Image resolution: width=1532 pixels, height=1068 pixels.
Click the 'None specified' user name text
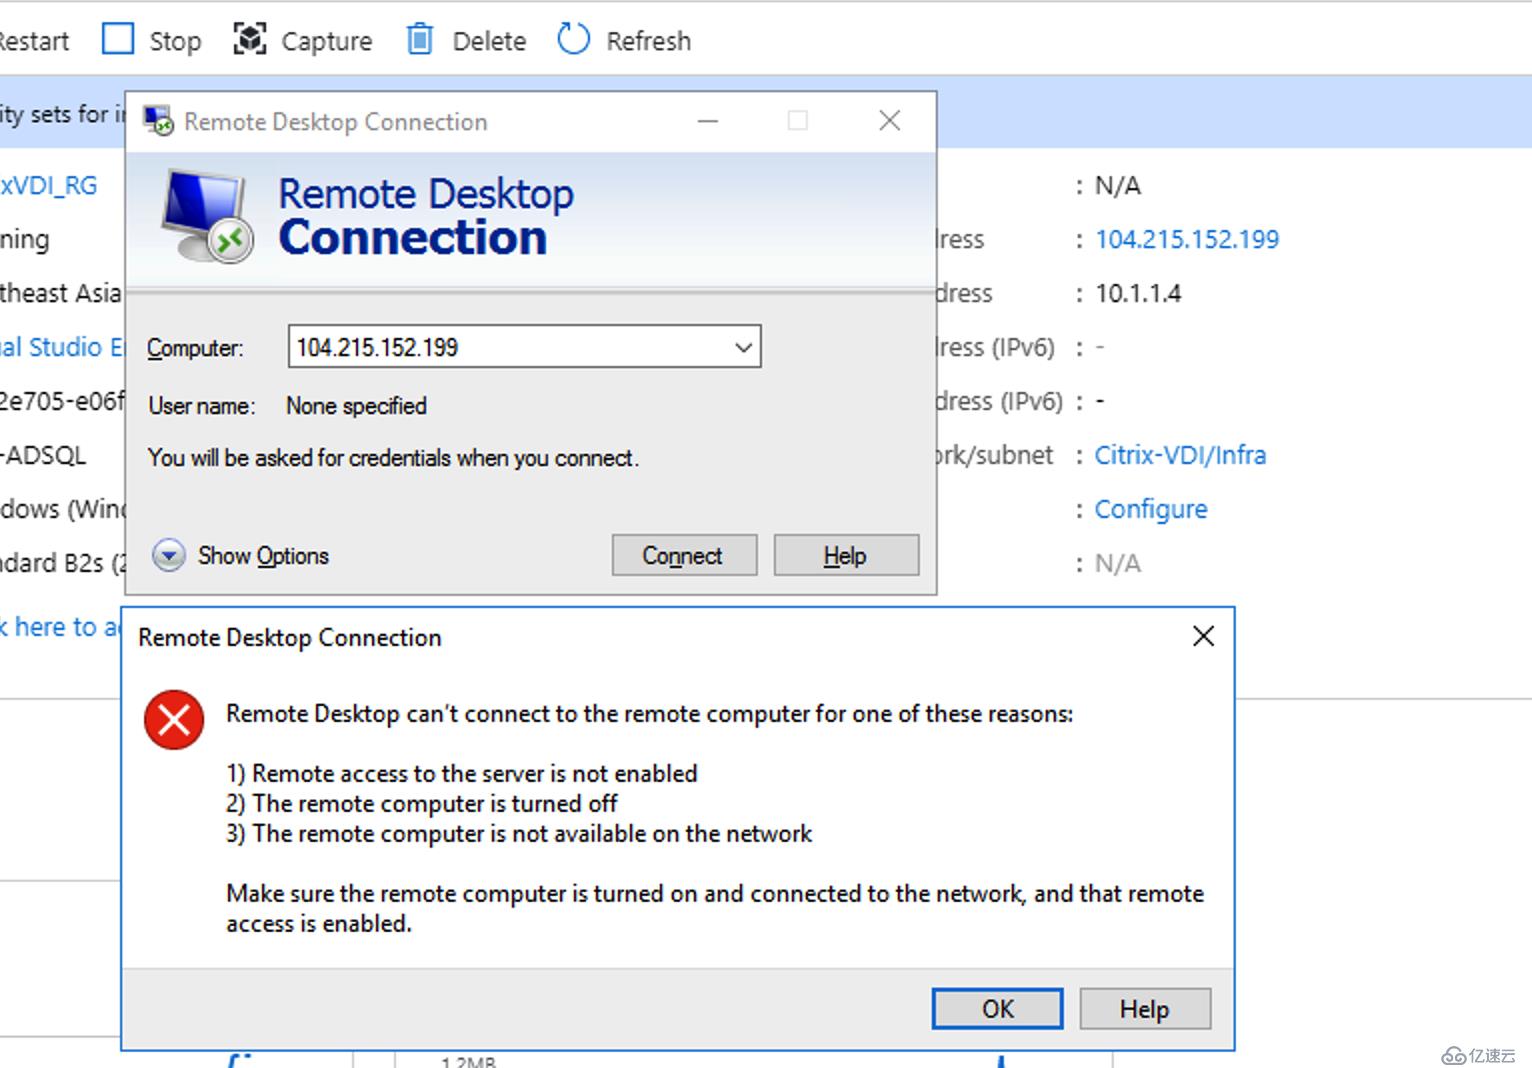356,405
